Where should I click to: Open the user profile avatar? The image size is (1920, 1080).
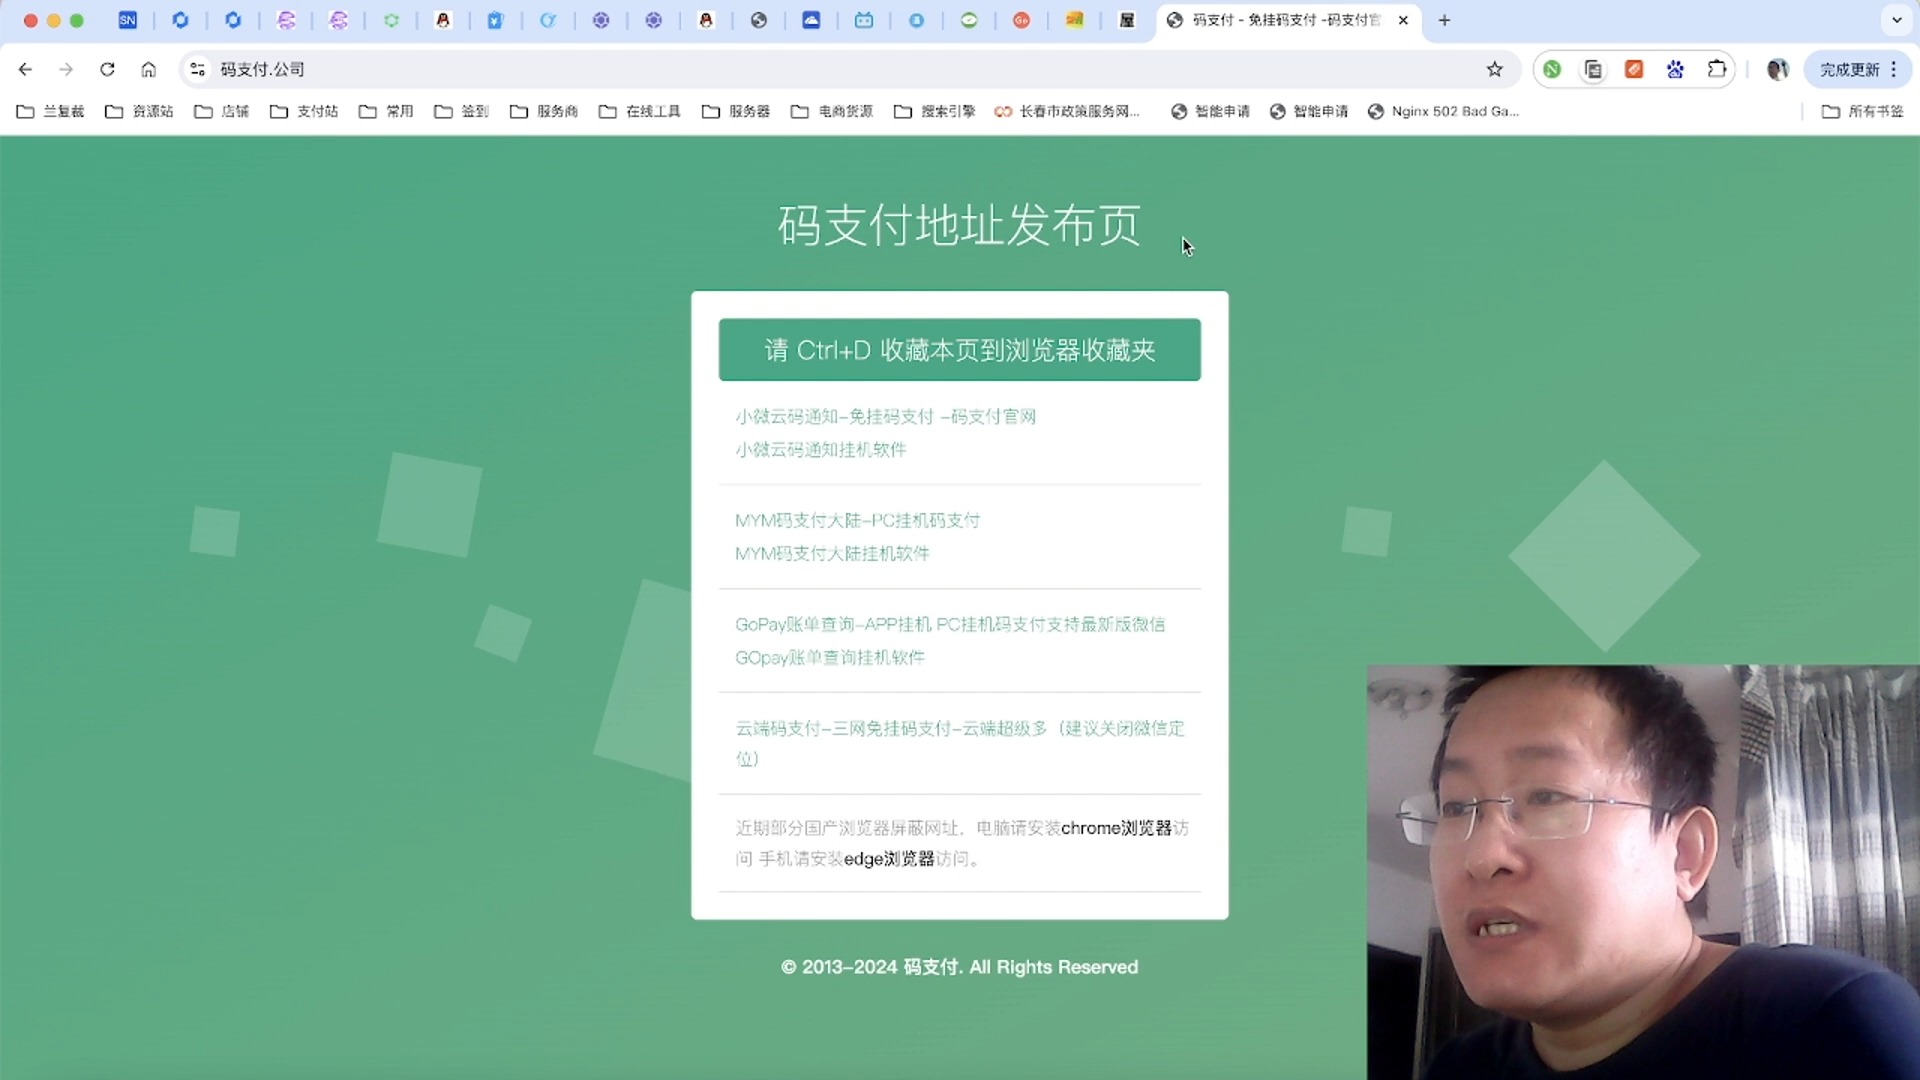[x=1777, y=69]
